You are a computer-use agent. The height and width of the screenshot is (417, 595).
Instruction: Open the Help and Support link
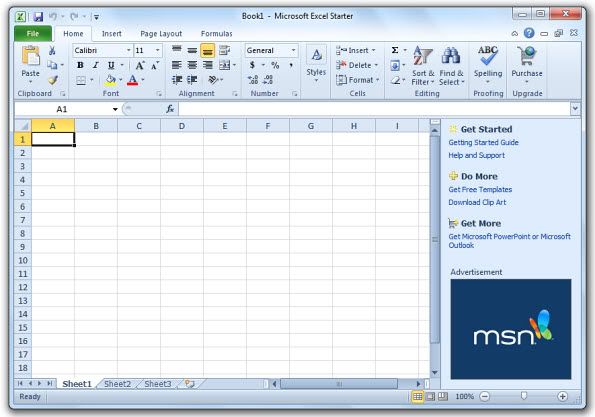(477, 156)
